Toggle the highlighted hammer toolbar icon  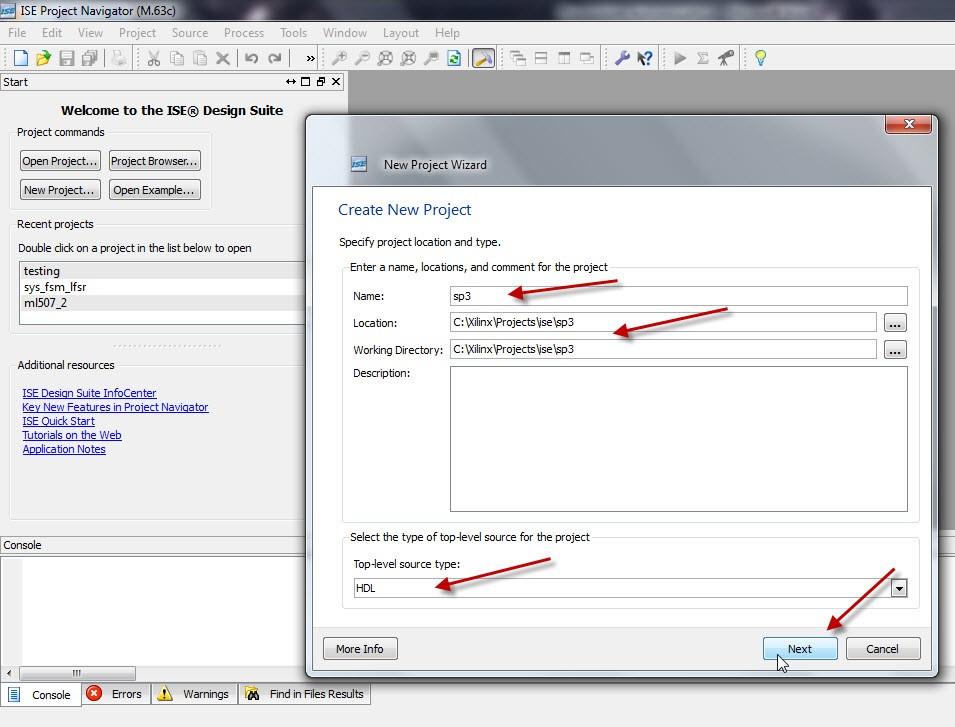click(483, 58)
